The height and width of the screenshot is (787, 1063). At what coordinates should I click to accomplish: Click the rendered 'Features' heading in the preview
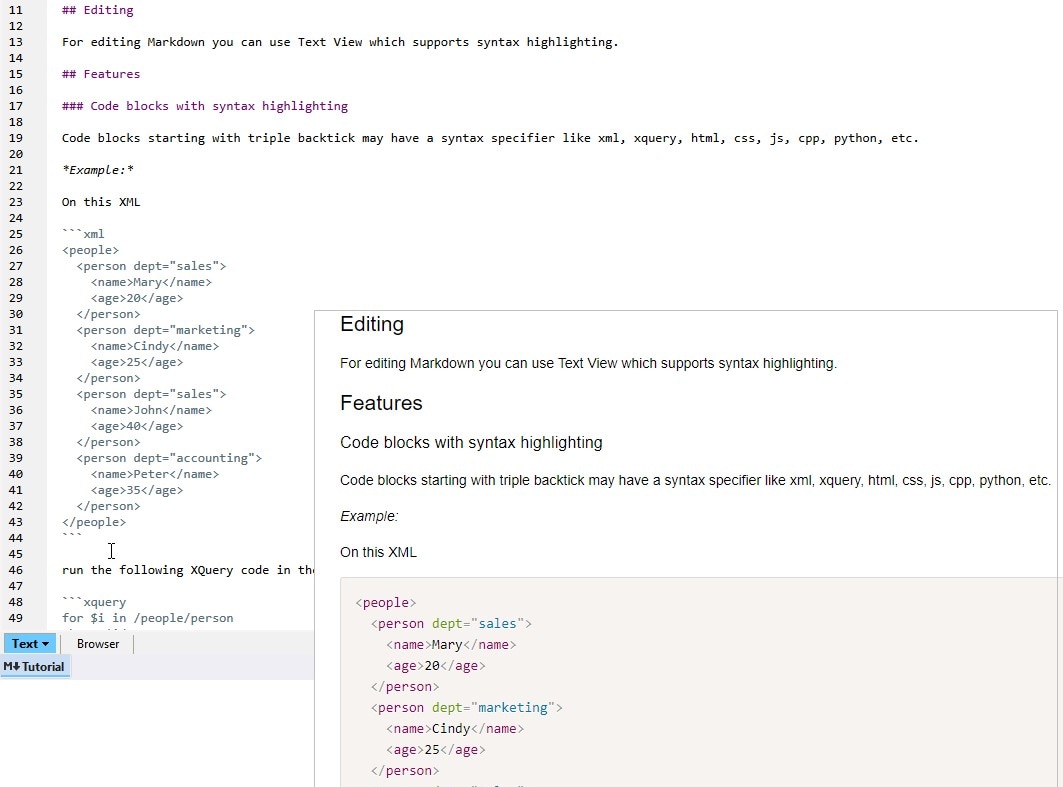click(x=381, y=403)
